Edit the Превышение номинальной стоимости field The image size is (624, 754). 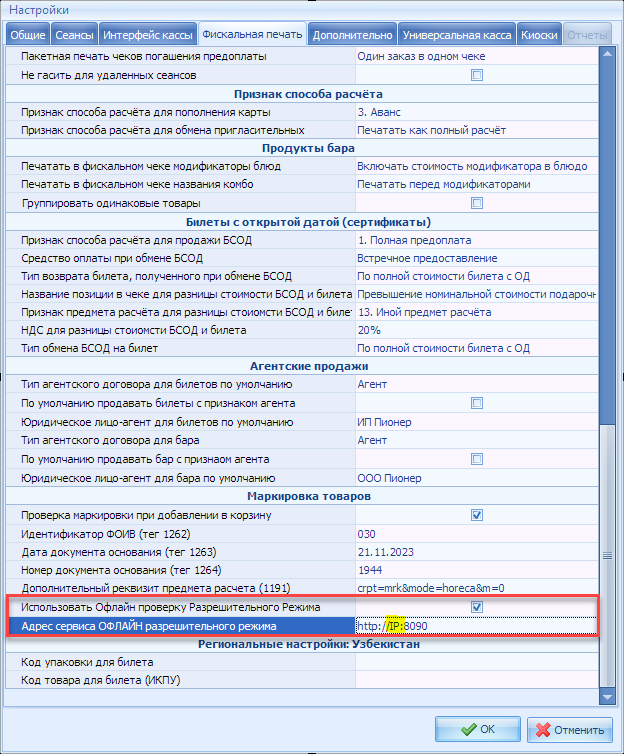pyautogui.click(x=476, y=294)
